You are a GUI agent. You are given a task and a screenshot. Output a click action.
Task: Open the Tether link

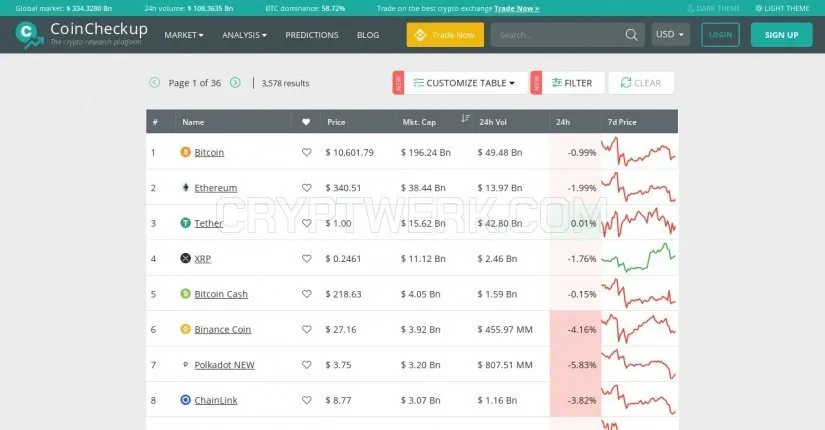(x=208, y=223)
